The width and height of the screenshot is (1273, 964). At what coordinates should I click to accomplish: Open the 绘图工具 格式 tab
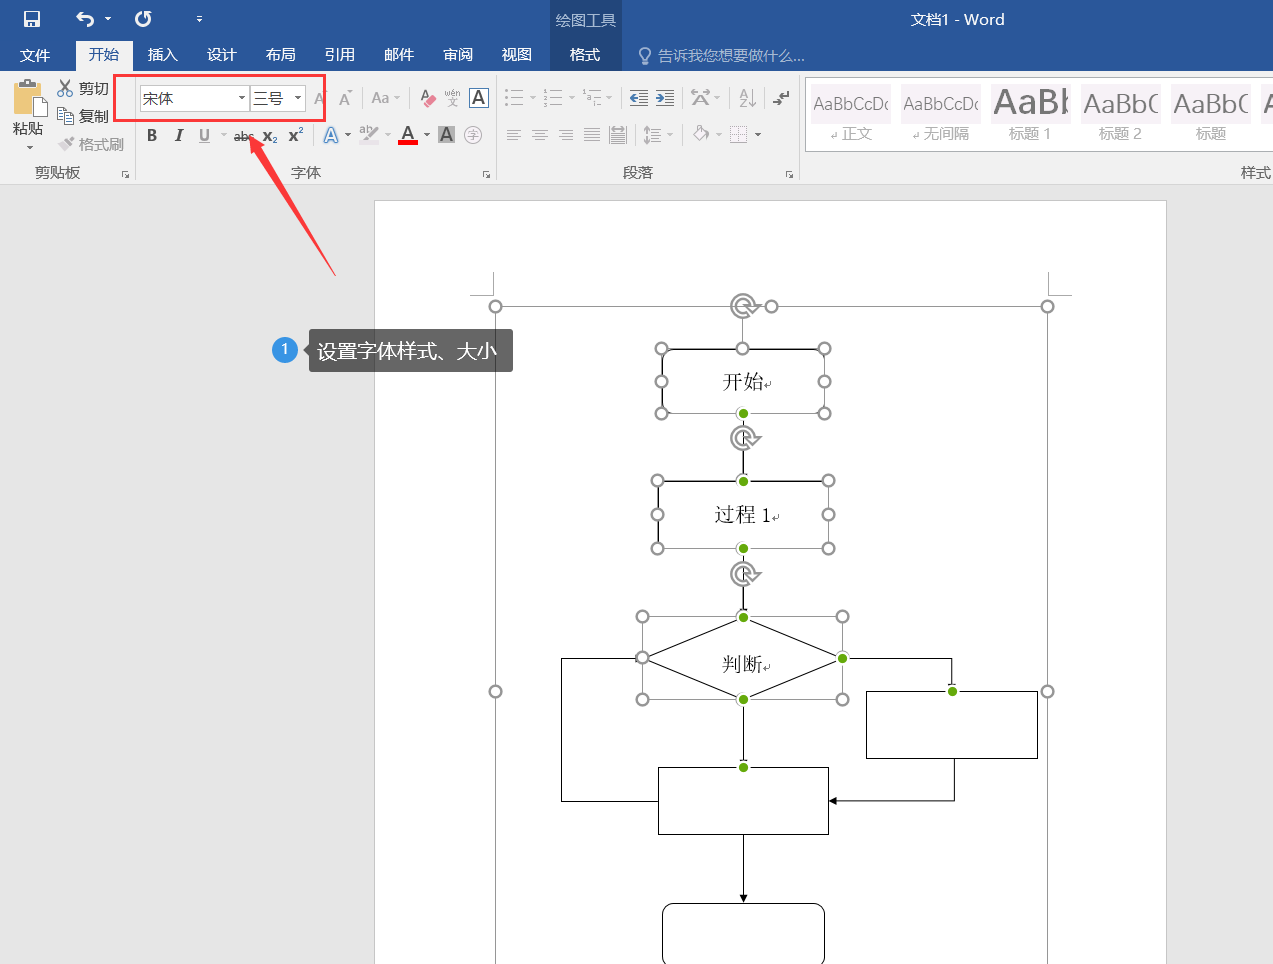[x=585, y=55]
